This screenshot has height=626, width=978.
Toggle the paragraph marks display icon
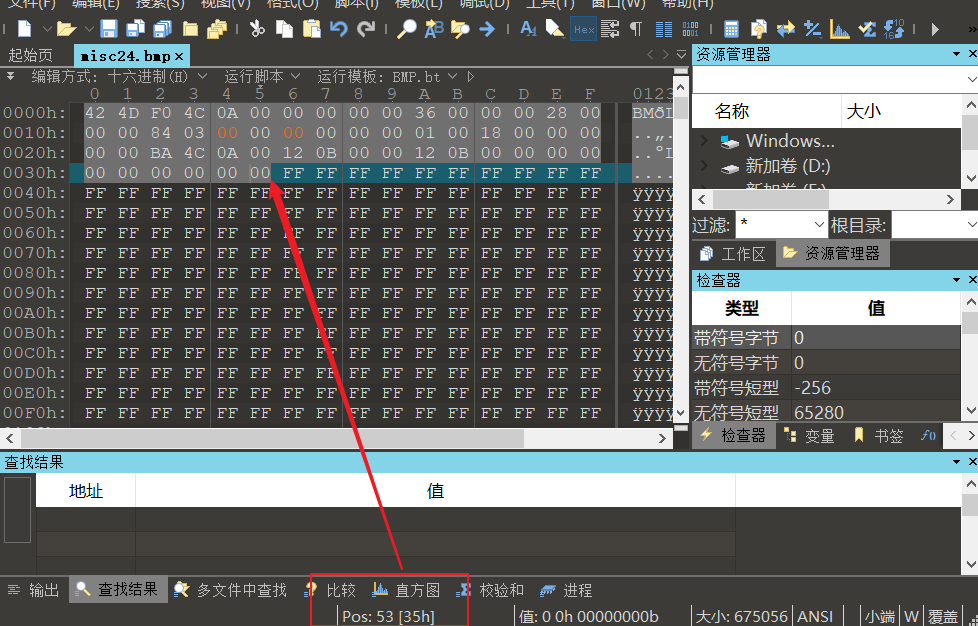(636, 28)
